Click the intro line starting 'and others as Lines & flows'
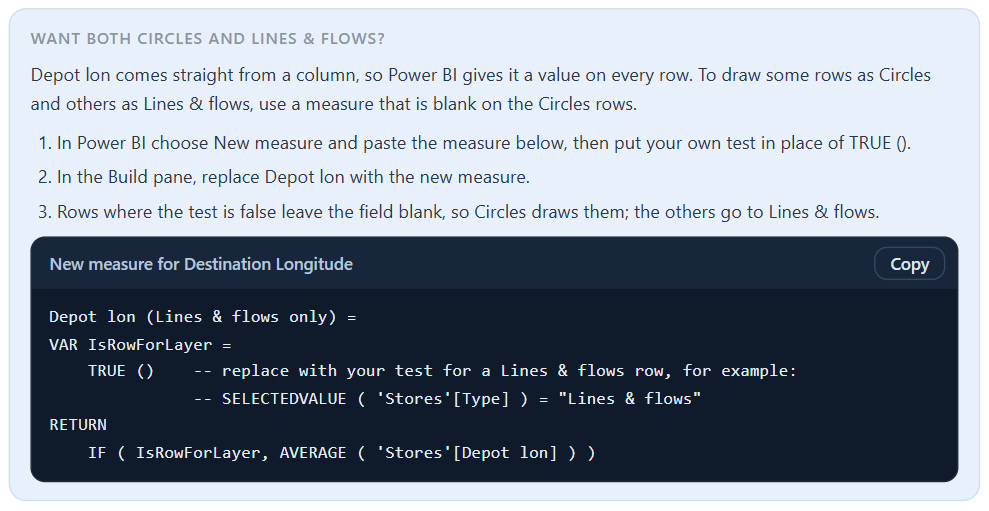The height and width of the screenshot is (511, 989). [x=334, y=103]
